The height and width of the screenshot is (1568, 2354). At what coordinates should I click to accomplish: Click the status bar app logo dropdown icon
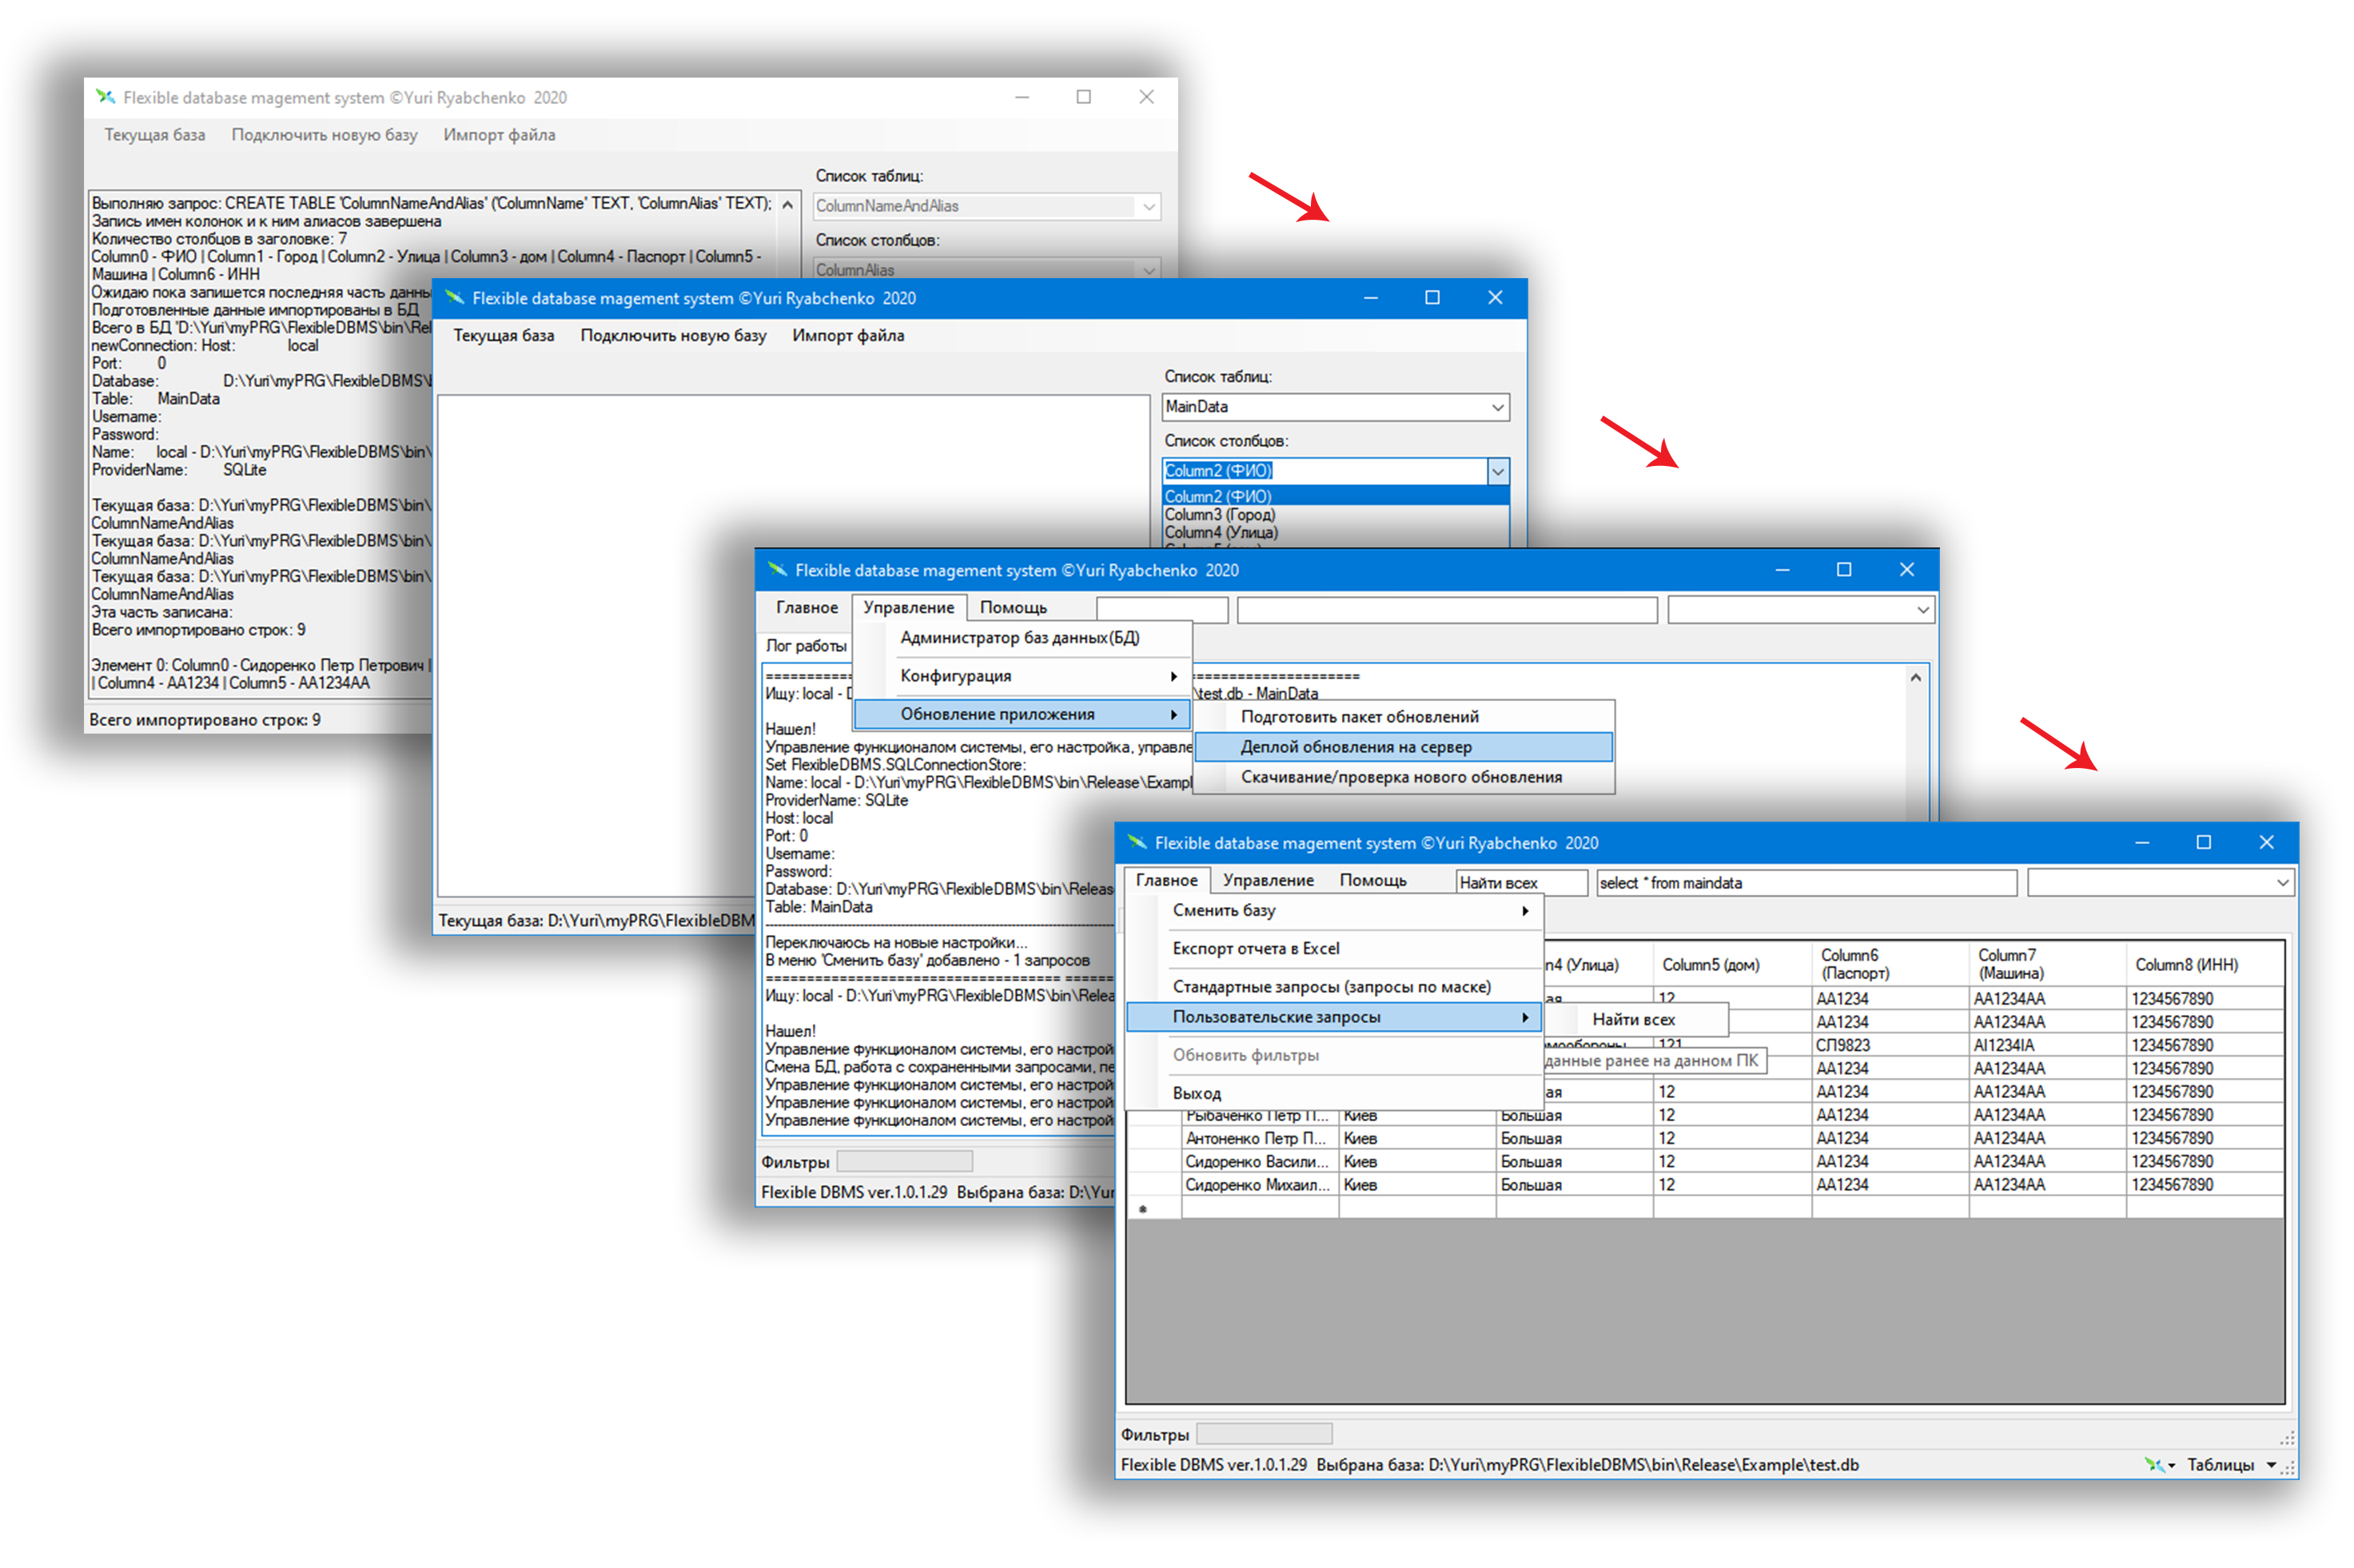pos(2159,1465)
